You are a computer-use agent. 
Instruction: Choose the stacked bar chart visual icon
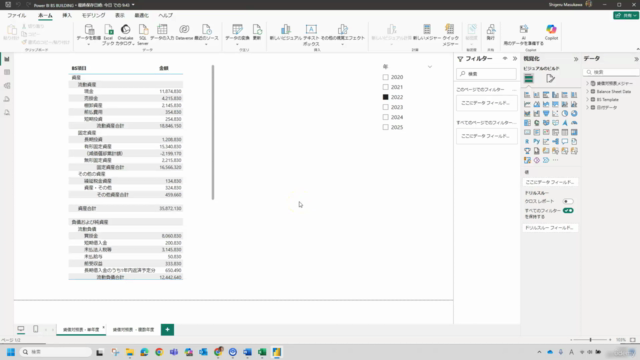click(527, 95)
